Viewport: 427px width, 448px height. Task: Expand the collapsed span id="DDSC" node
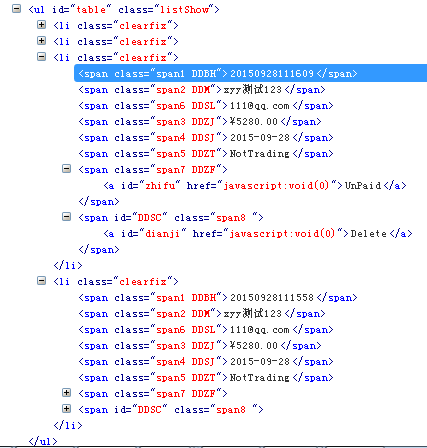point(66,409)
